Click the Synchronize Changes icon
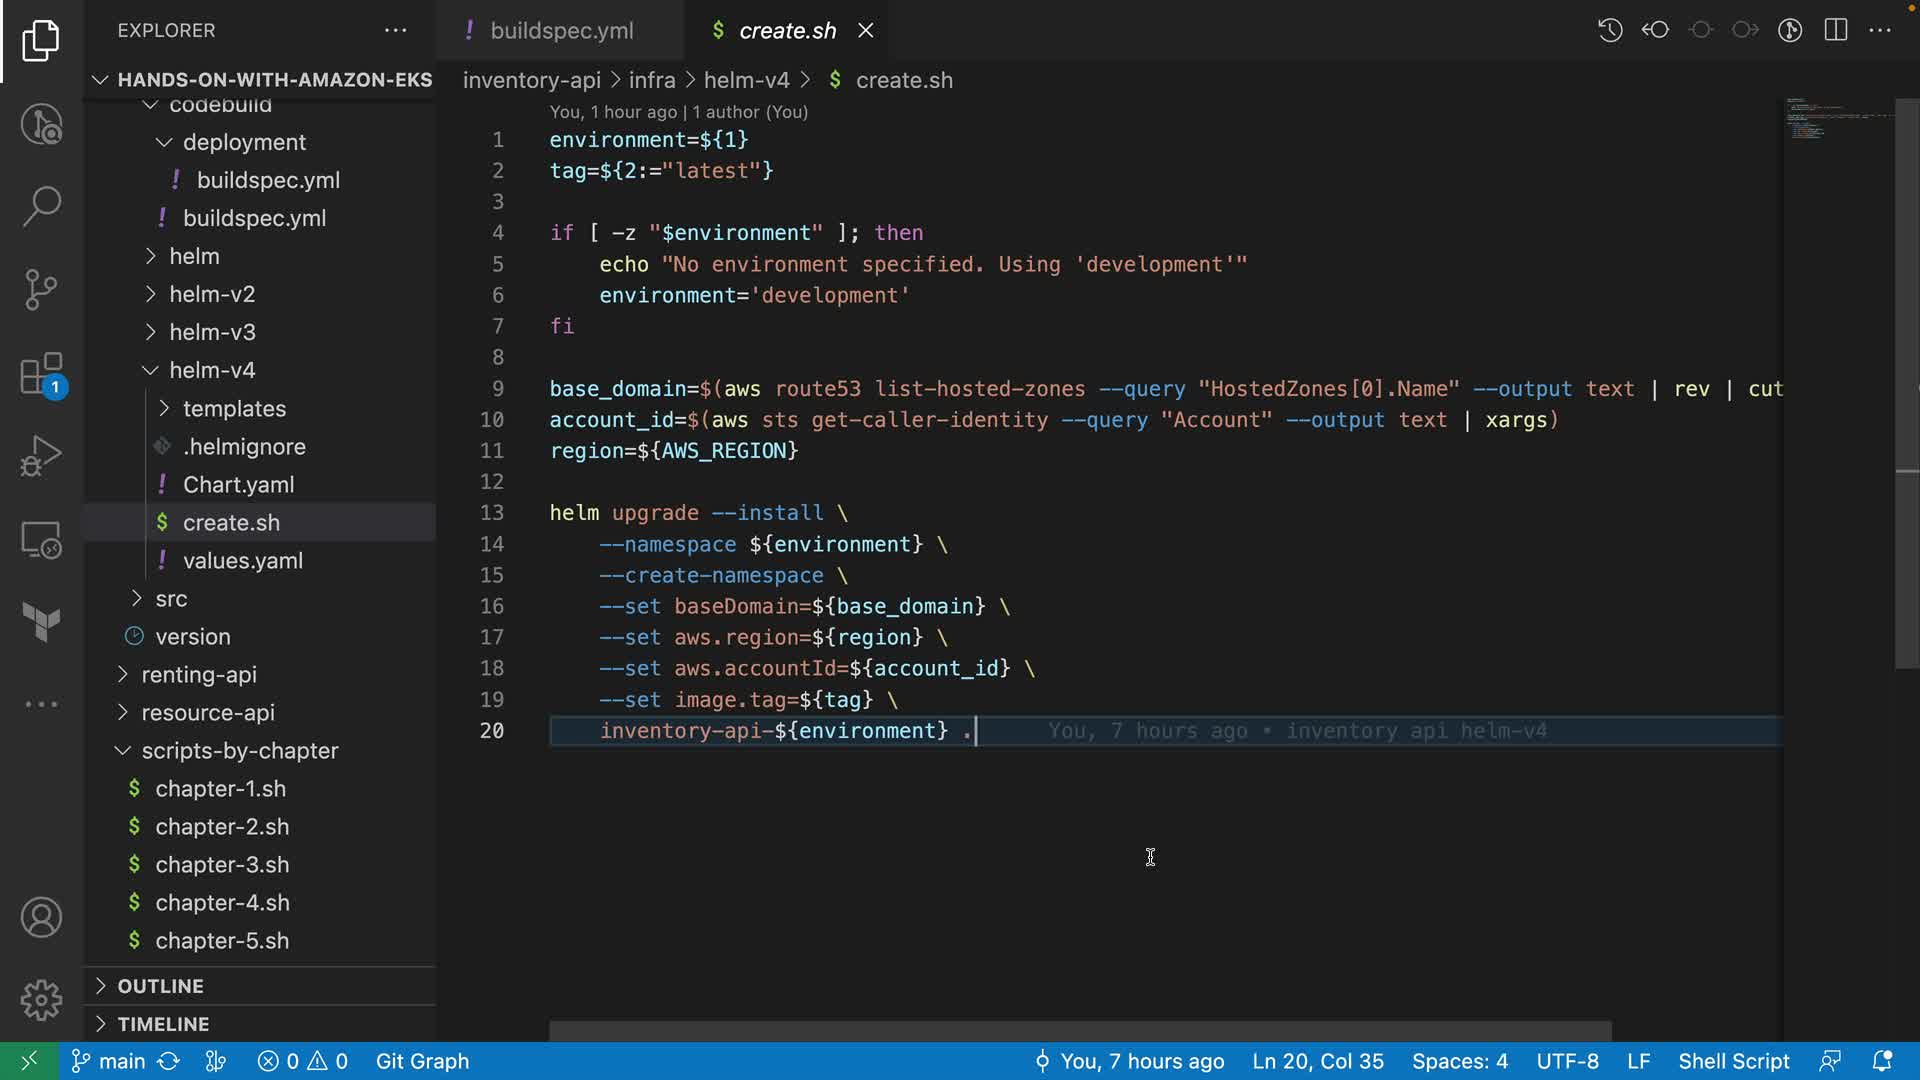Image resolution: width=1920 pixels, height=1080 pixels. click(169, 1061)
